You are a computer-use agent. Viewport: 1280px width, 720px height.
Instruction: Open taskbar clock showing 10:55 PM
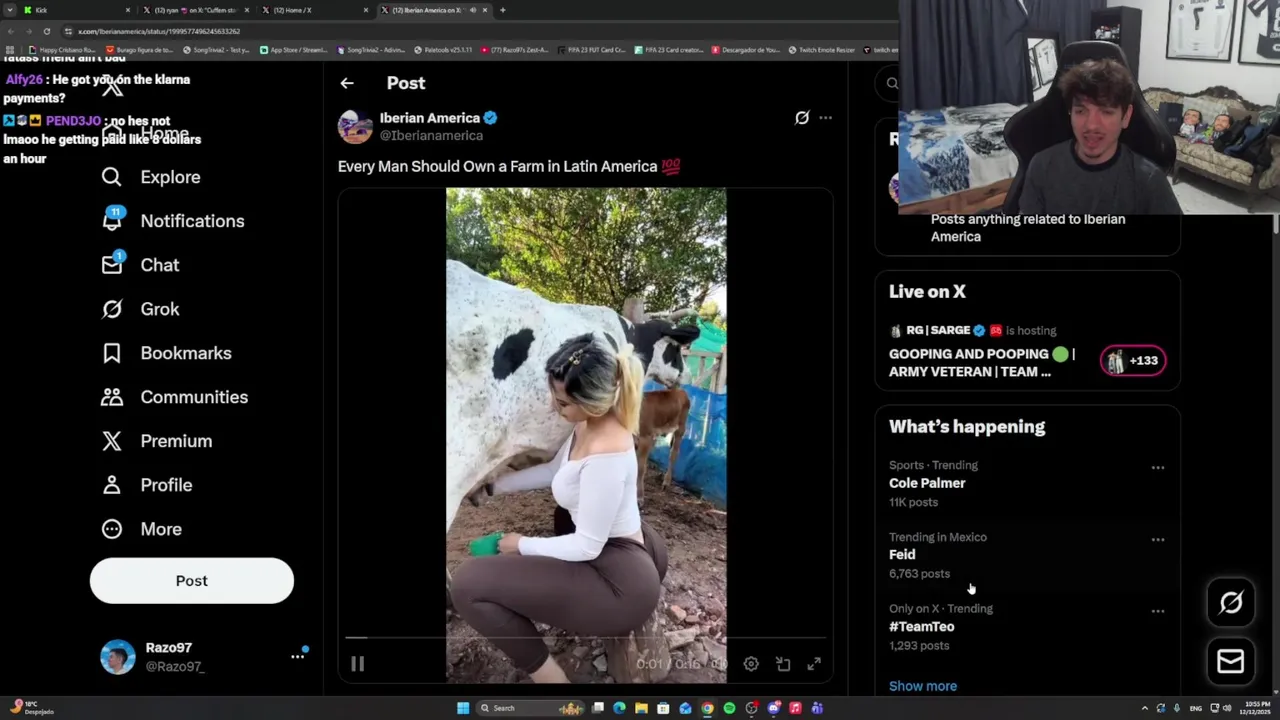1257,708
